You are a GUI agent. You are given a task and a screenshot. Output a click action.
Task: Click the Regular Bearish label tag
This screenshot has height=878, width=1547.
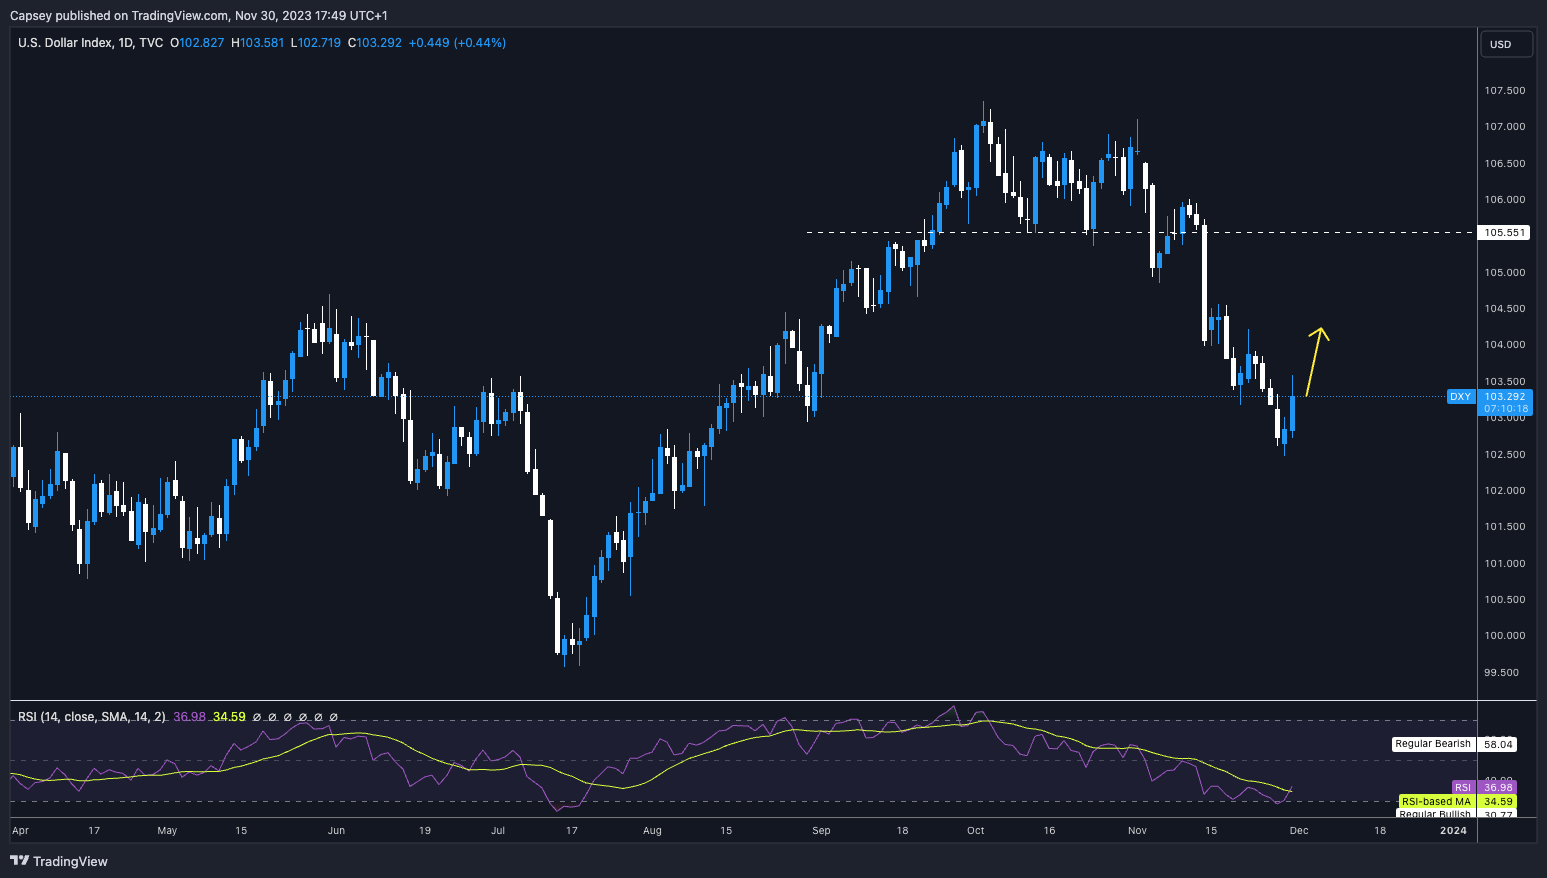[x=1433, y=744]
